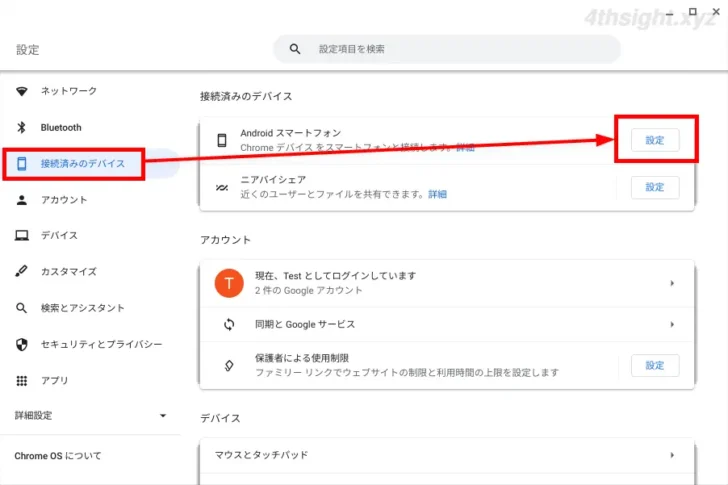Click the Nearby Share icon in ニアバイシェア row
728x485 pixels.
tap(222, 188)
